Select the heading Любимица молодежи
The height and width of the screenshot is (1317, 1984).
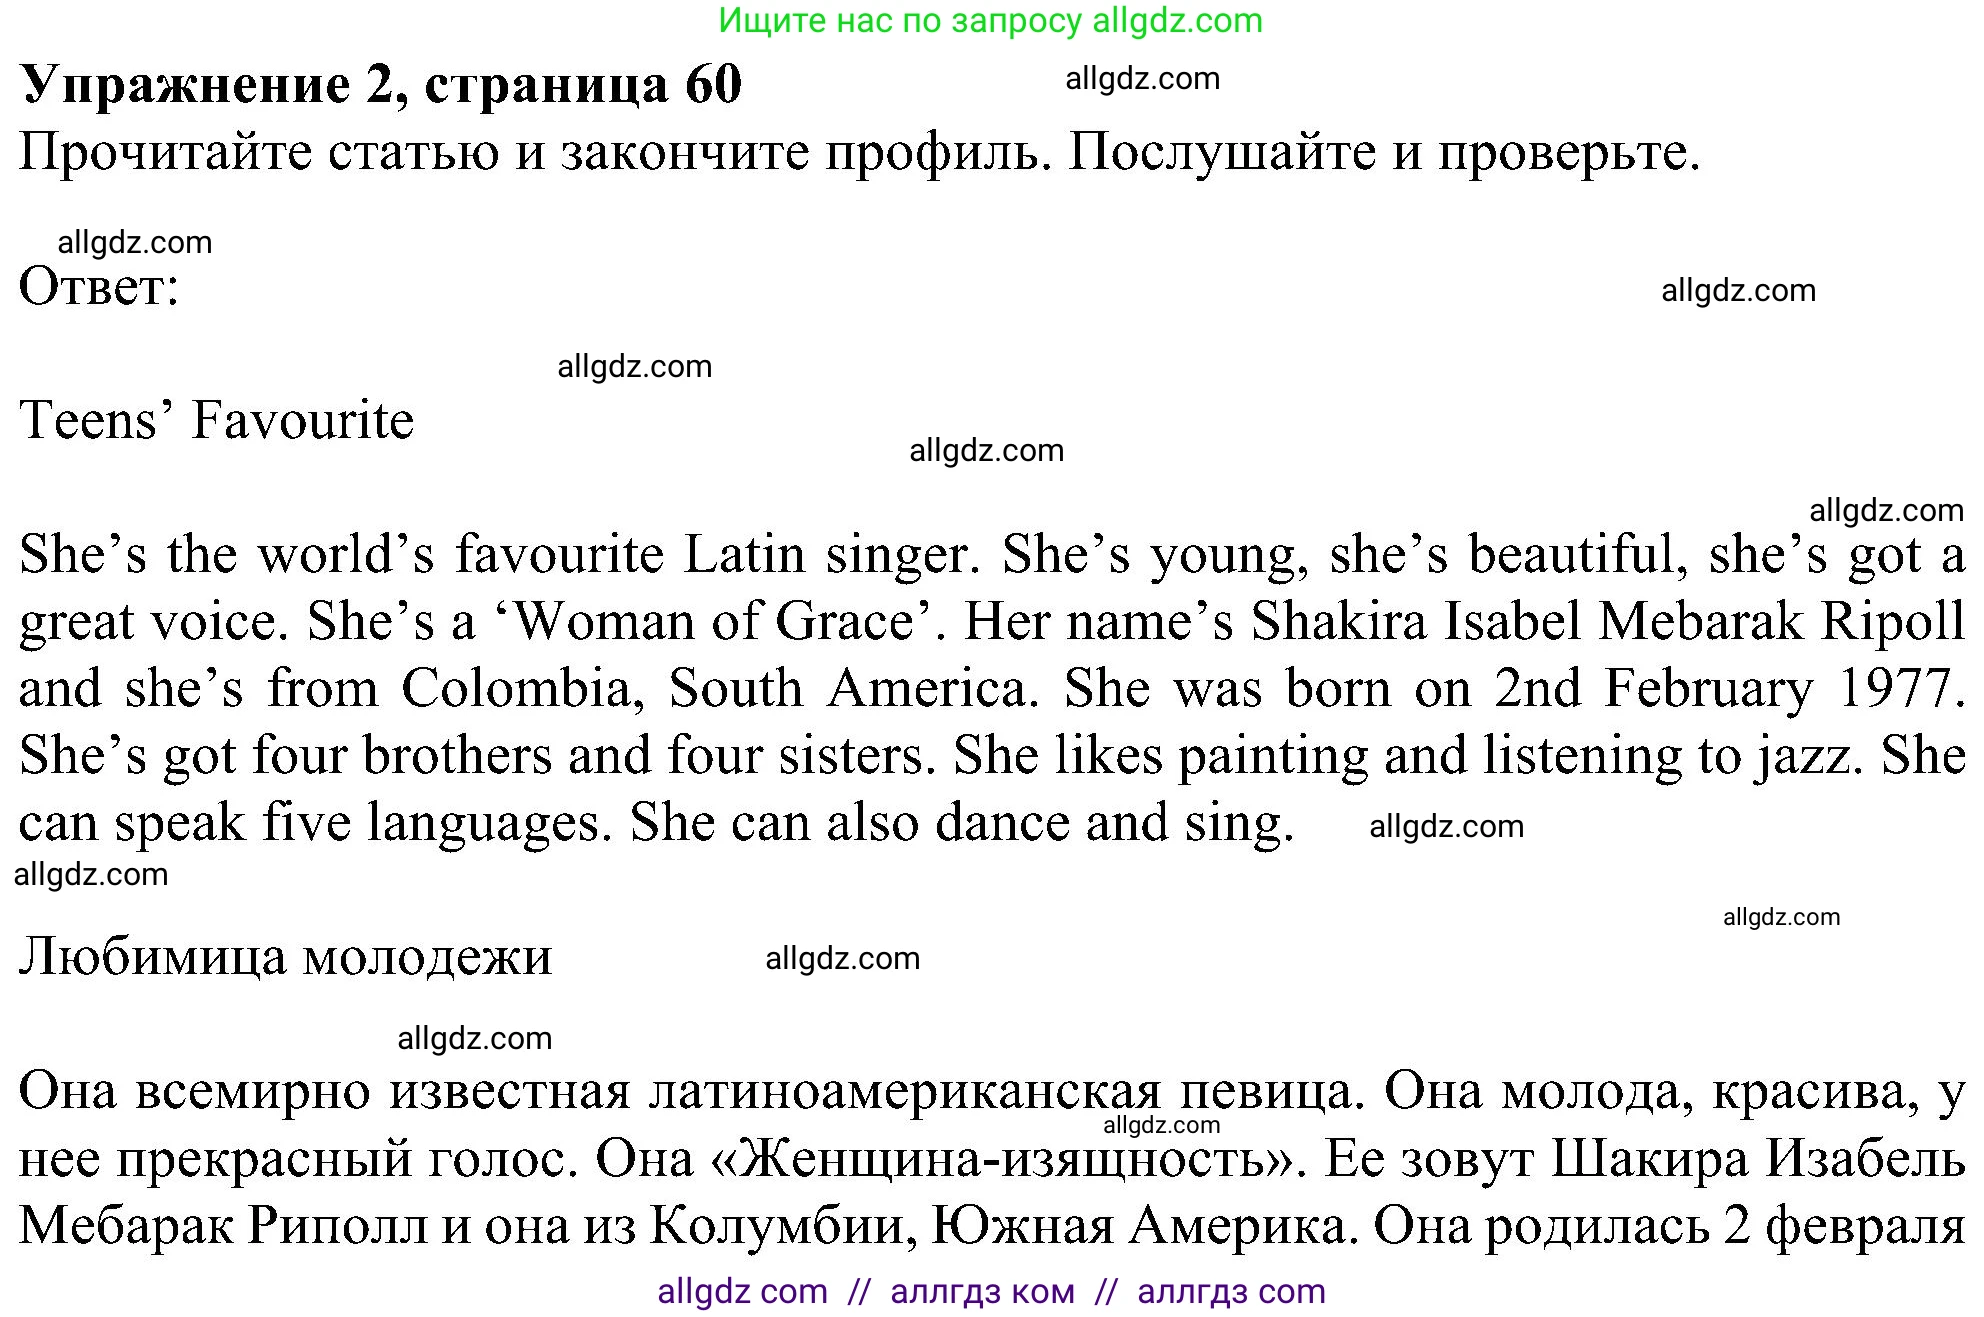tap(285, 956)
